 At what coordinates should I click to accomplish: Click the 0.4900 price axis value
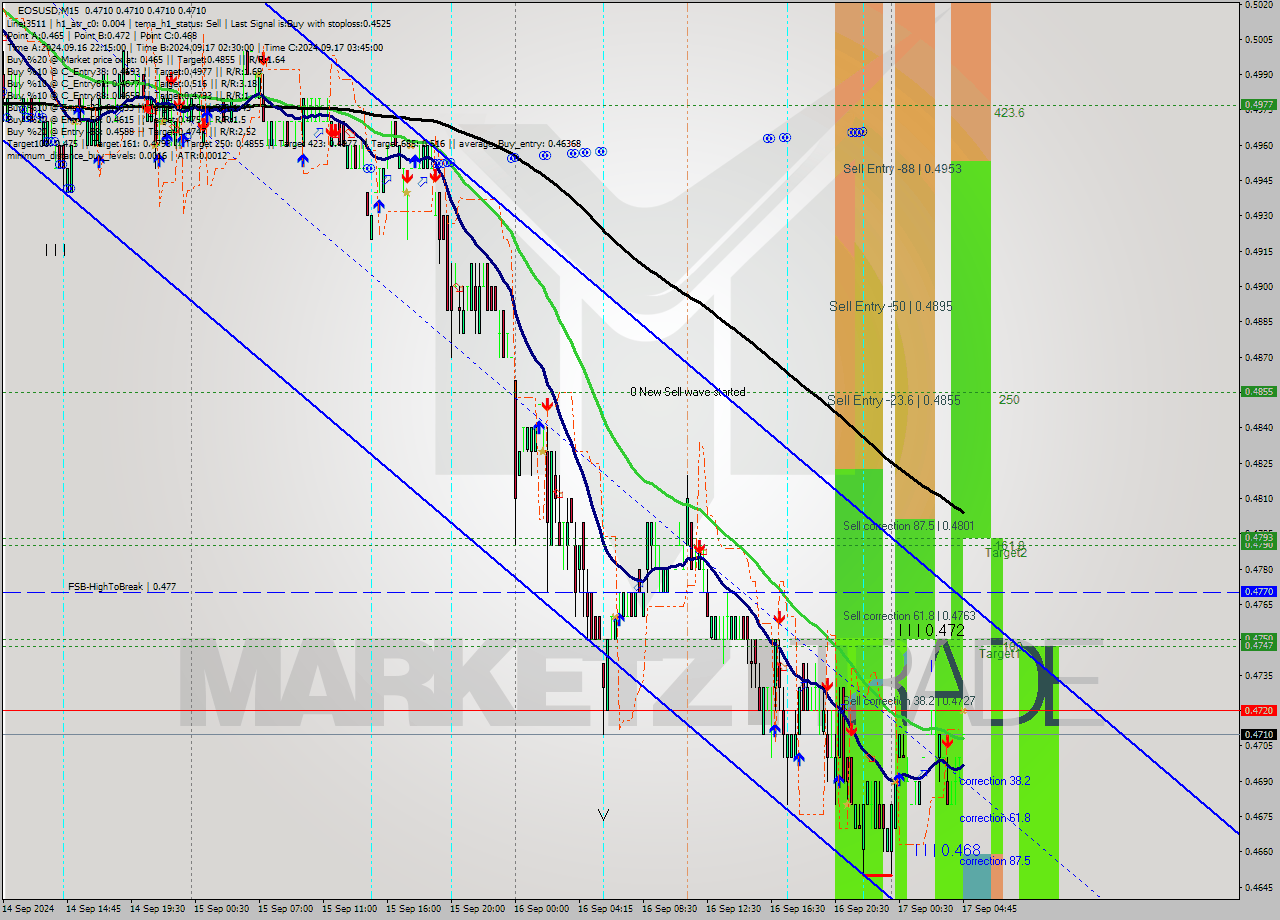pos(1258,286)
